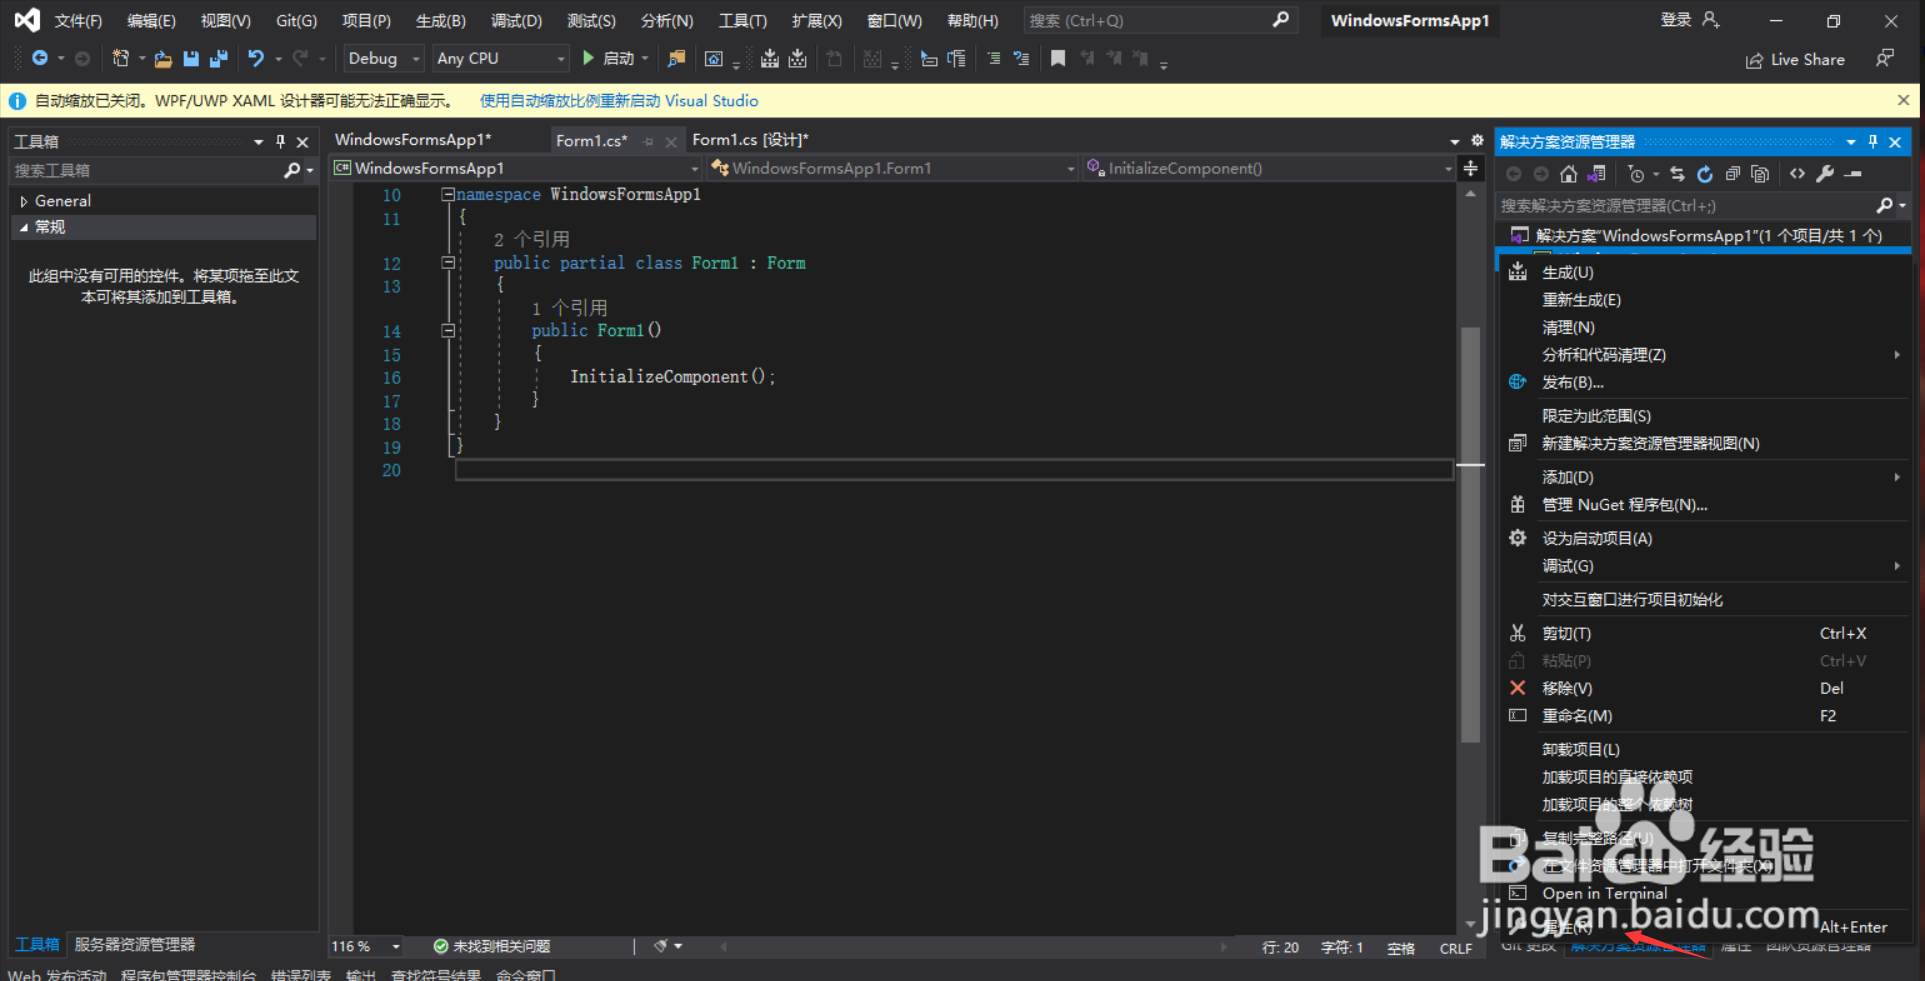The image size is (1925, 981).
Task: Dismiss the yellow info bar with its X
Action: (x=1903, y=100)
